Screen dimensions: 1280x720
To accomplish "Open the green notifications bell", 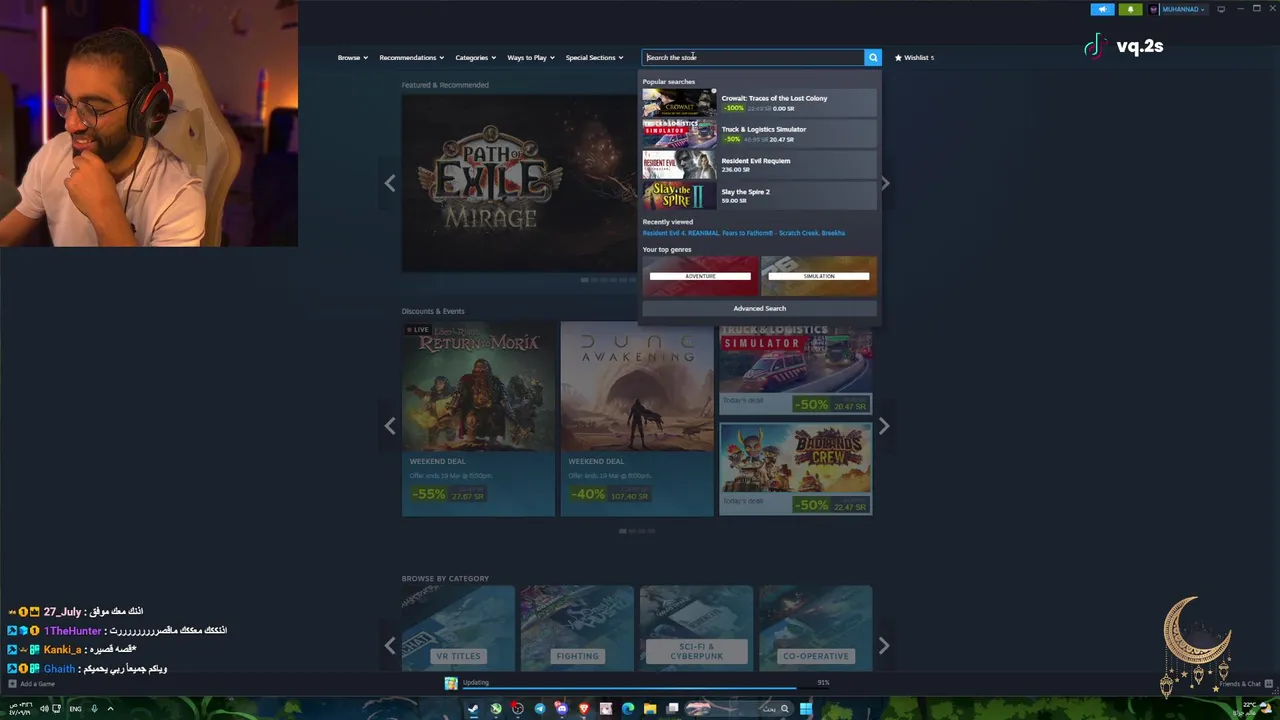I will pos(1131,9).
